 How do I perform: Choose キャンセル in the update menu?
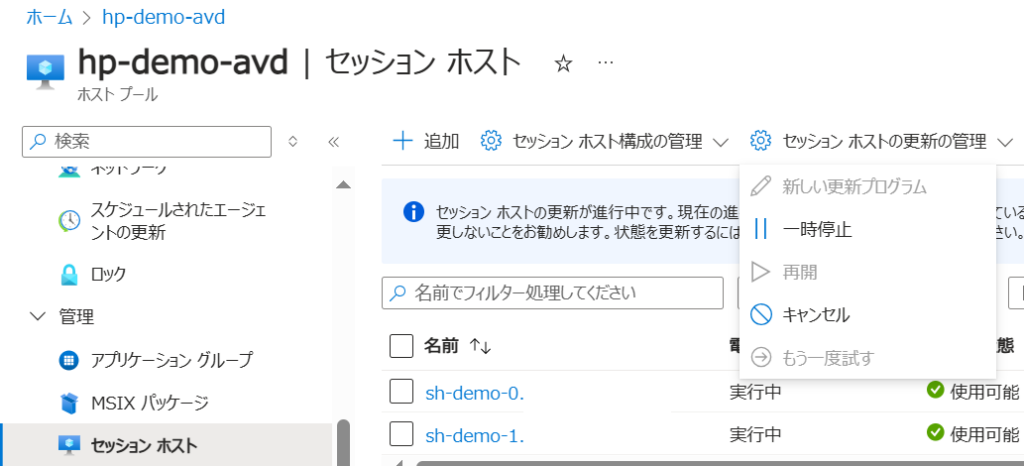(x=815, y=315)
